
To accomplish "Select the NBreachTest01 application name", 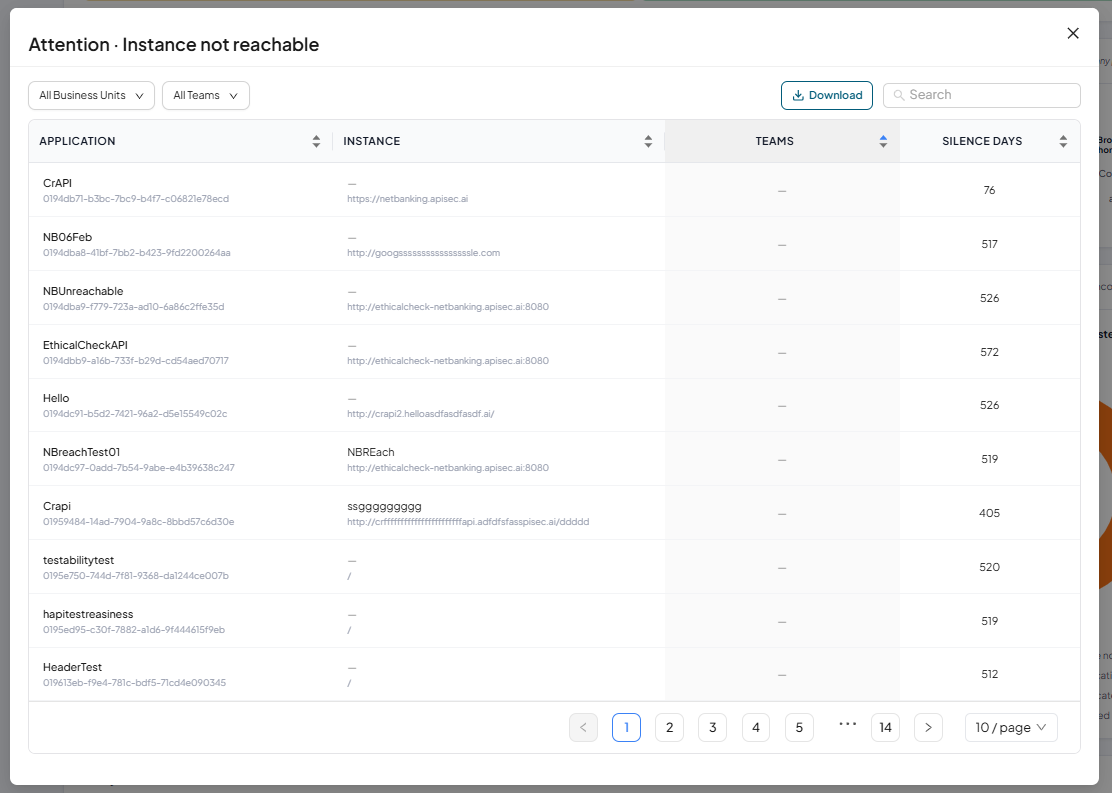I will [x=82, y=452].
